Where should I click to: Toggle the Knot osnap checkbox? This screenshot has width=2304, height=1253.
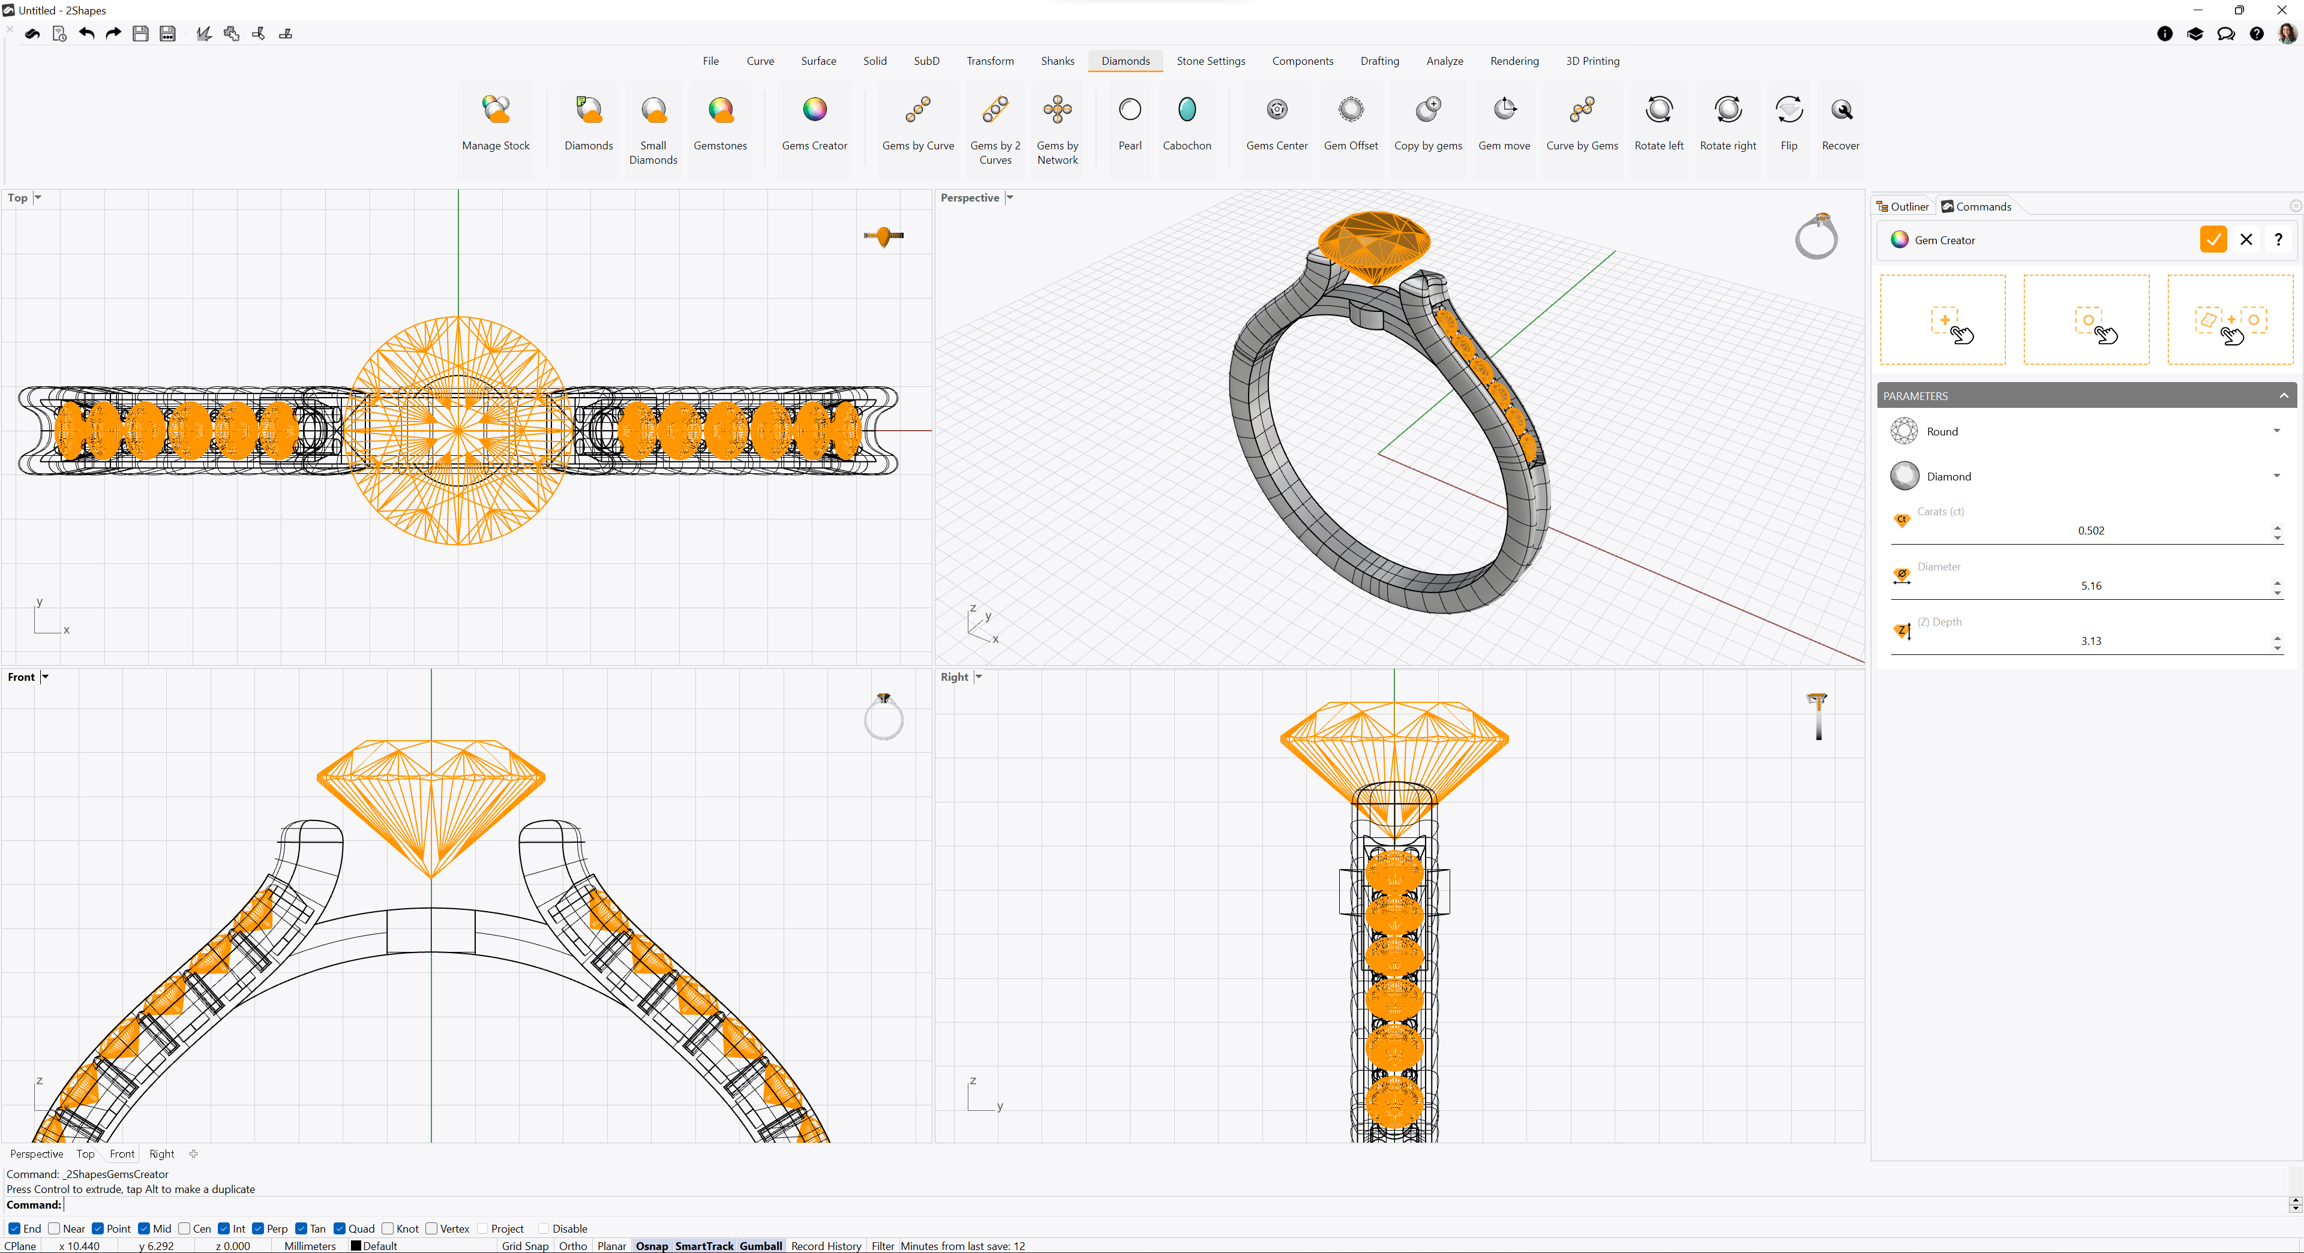click(388, 1229)
